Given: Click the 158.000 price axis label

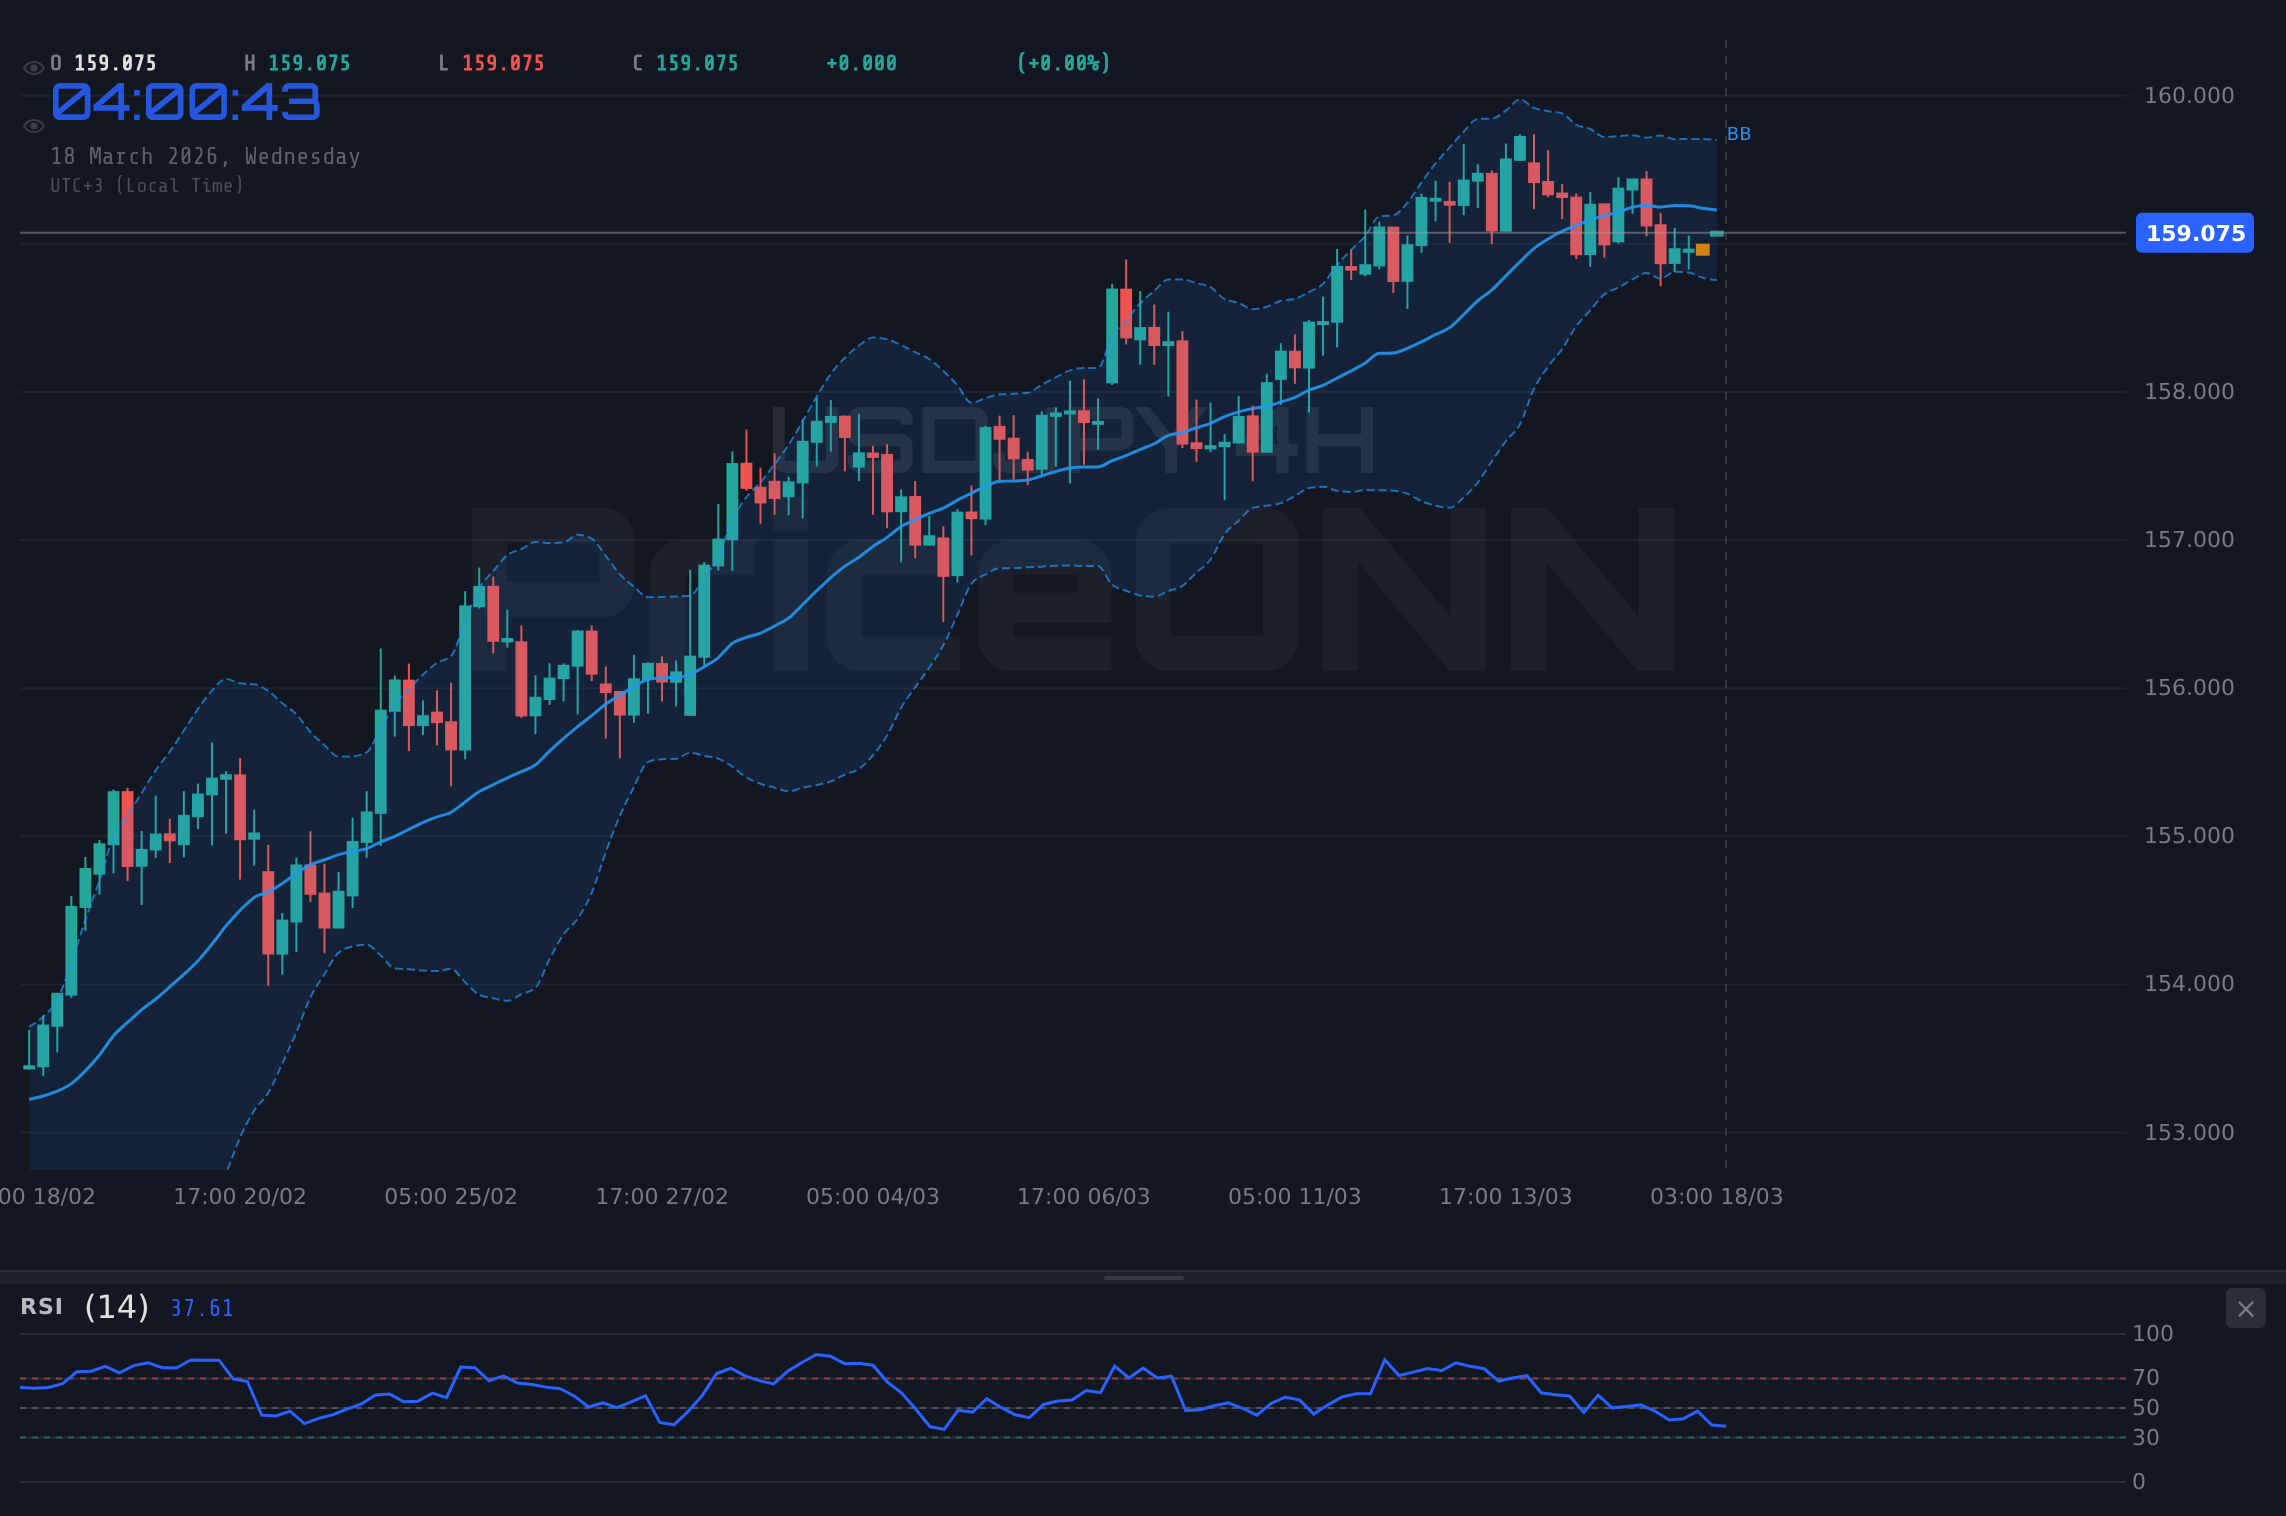Looking at the screenshot, I should (x=2189, y=392).
